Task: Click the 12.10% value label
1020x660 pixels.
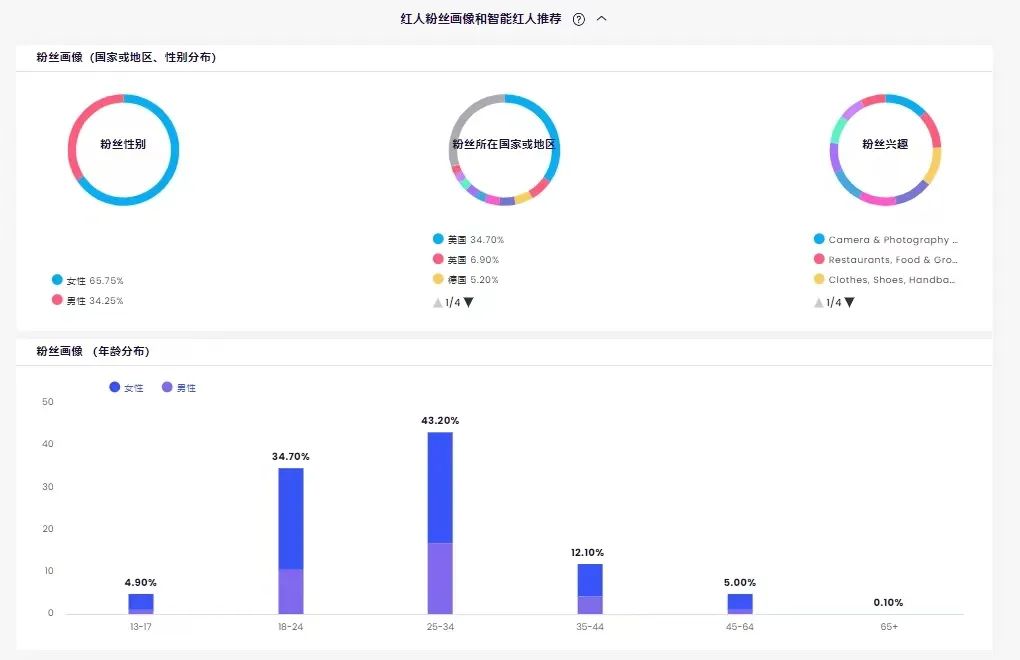Action: point(587,553)
